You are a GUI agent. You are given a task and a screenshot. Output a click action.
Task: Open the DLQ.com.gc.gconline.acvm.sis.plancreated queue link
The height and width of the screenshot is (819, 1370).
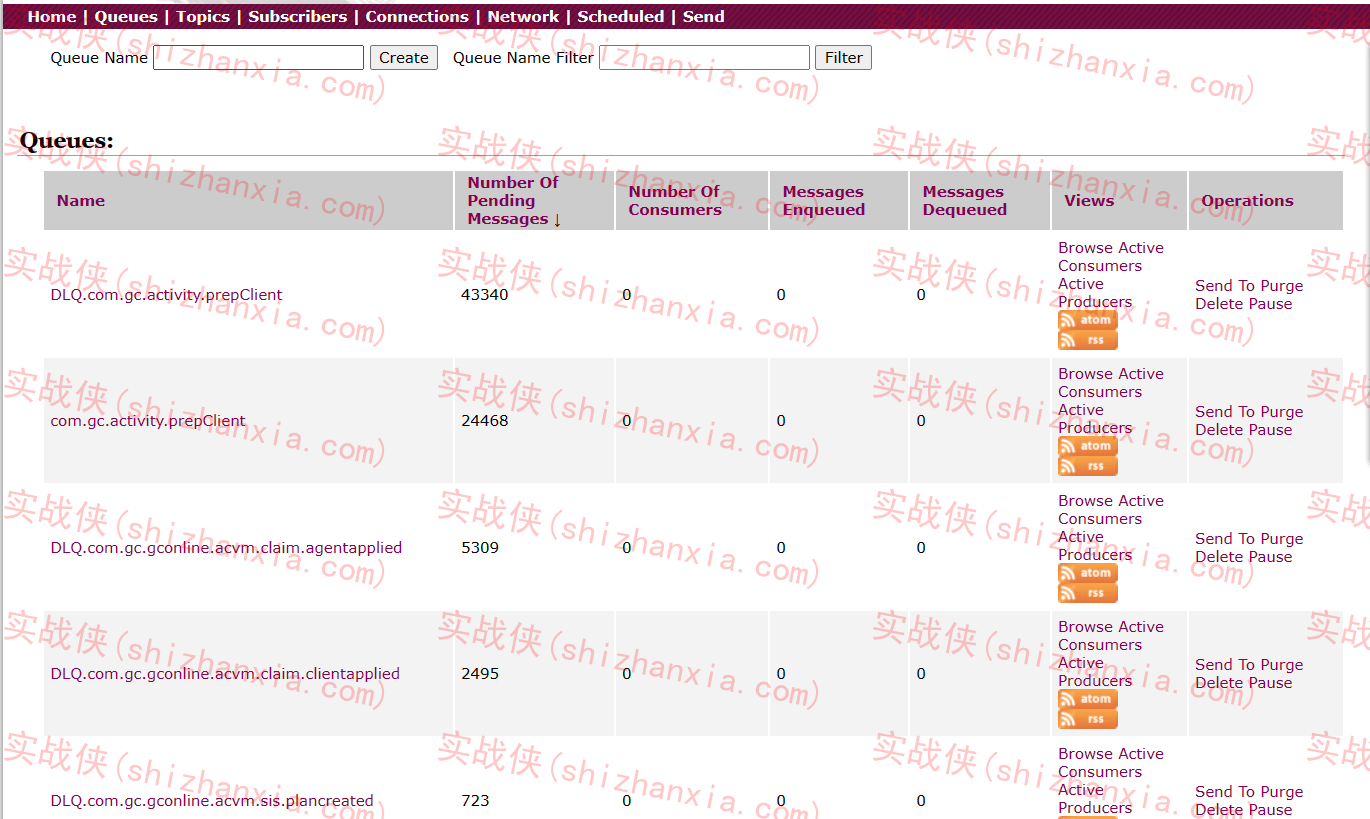pyautogui.click(x=212, y=801)
